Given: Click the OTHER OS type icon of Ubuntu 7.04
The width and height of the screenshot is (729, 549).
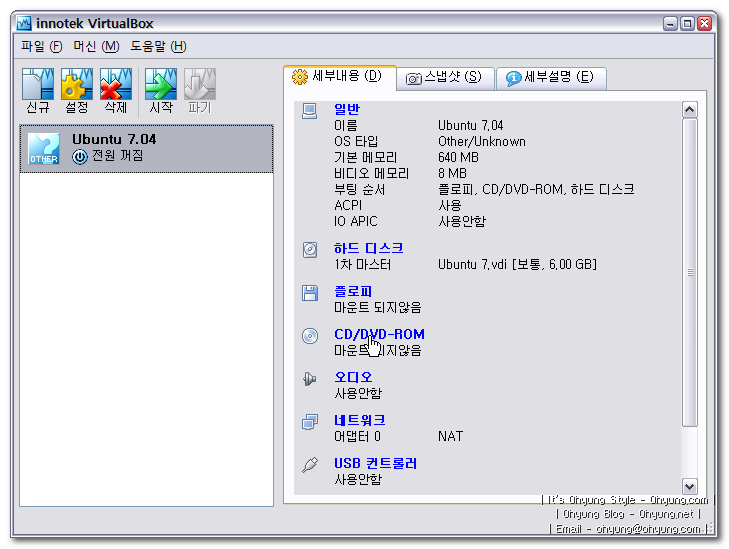Looking at the screenshot, I should pyautogui.click(x=44, y=149).
